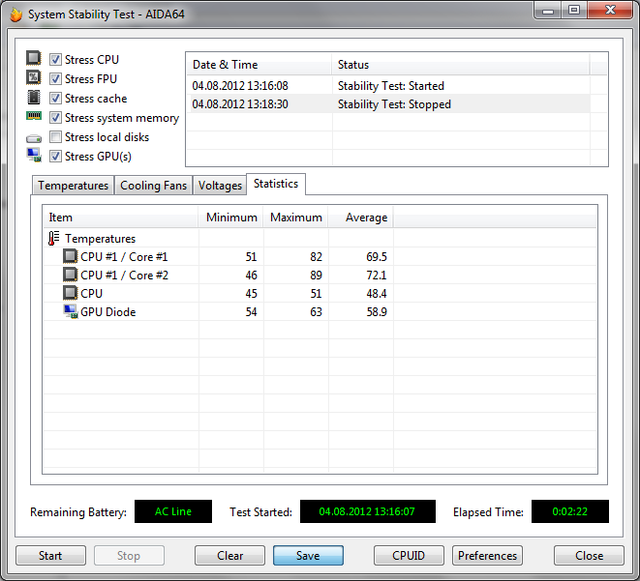
Task: Open the Voltages tab
Action: click(x=220, y=185)
